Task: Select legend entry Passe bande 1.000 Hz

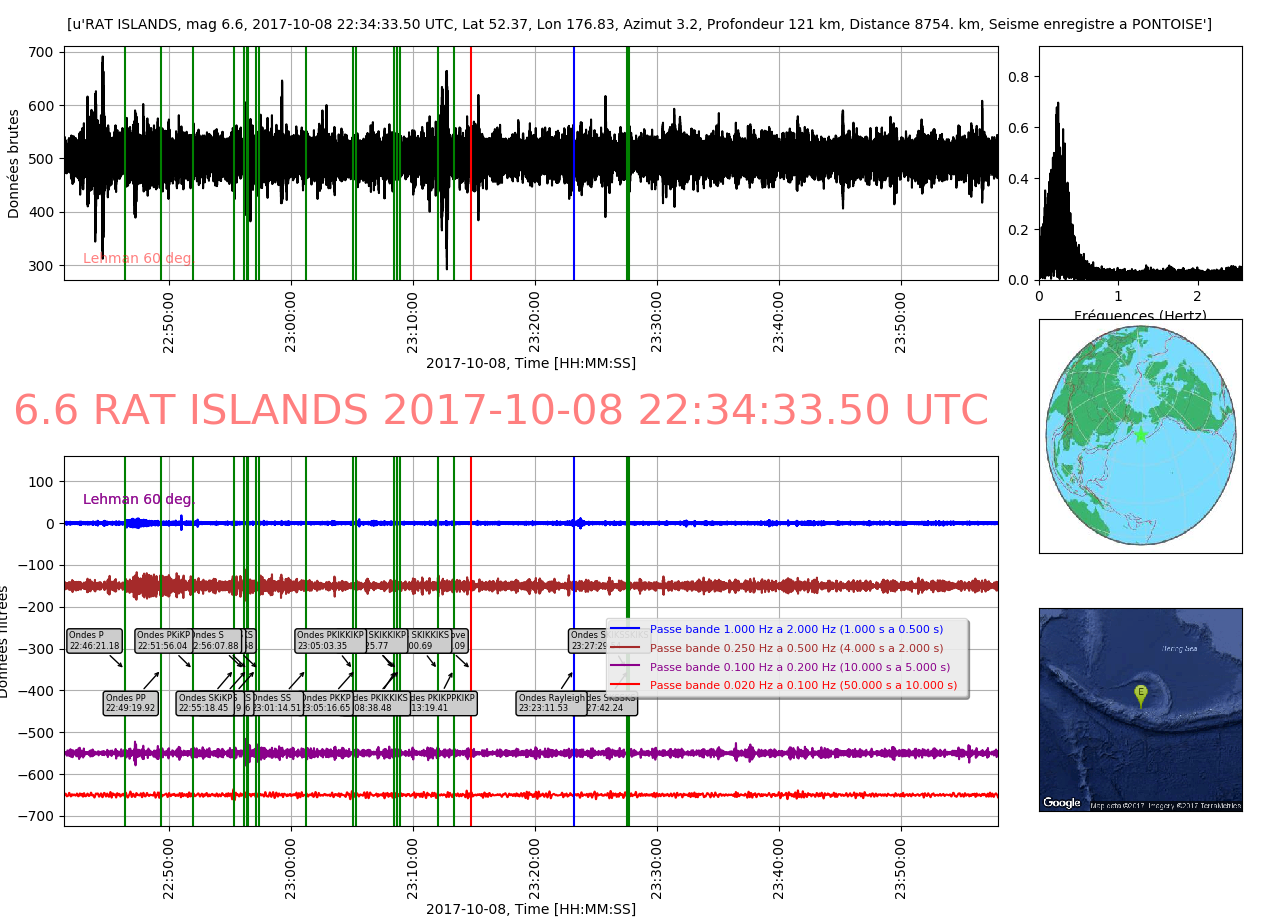Action: (796, 629)
